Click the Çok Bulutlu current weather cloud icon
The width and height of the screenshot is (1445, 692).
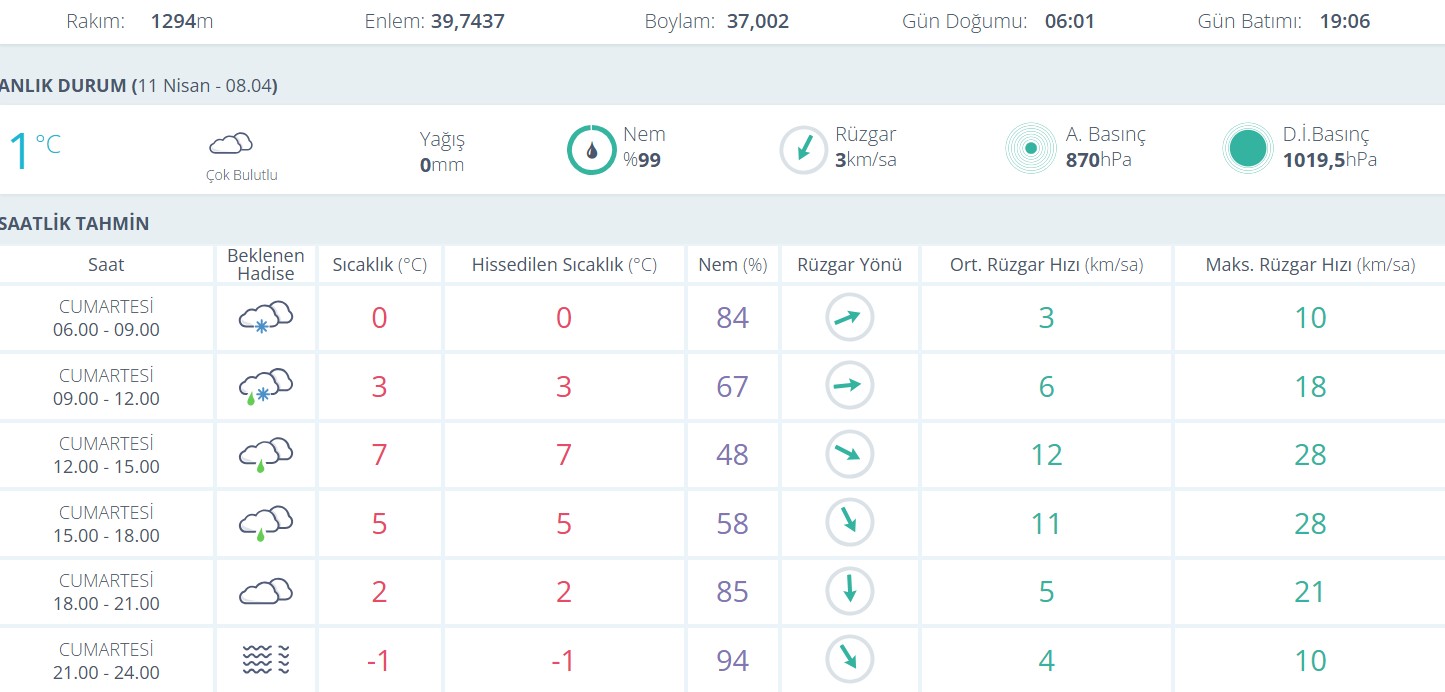click(x=231, y=144)
